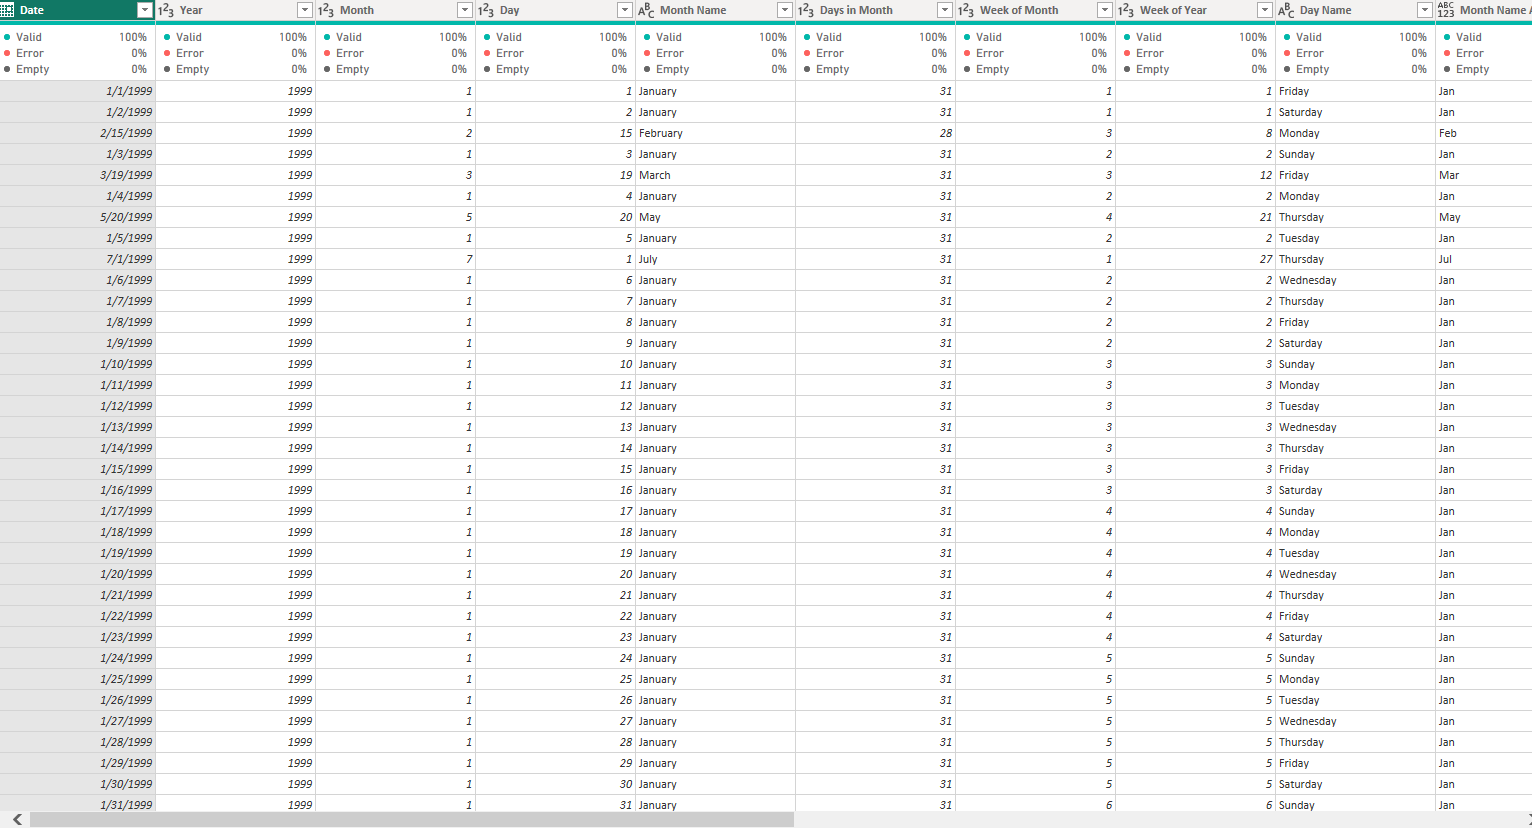Click the Month column number type icon
This screenshot has width=1532, height=828.
click(x=326, y=10)
